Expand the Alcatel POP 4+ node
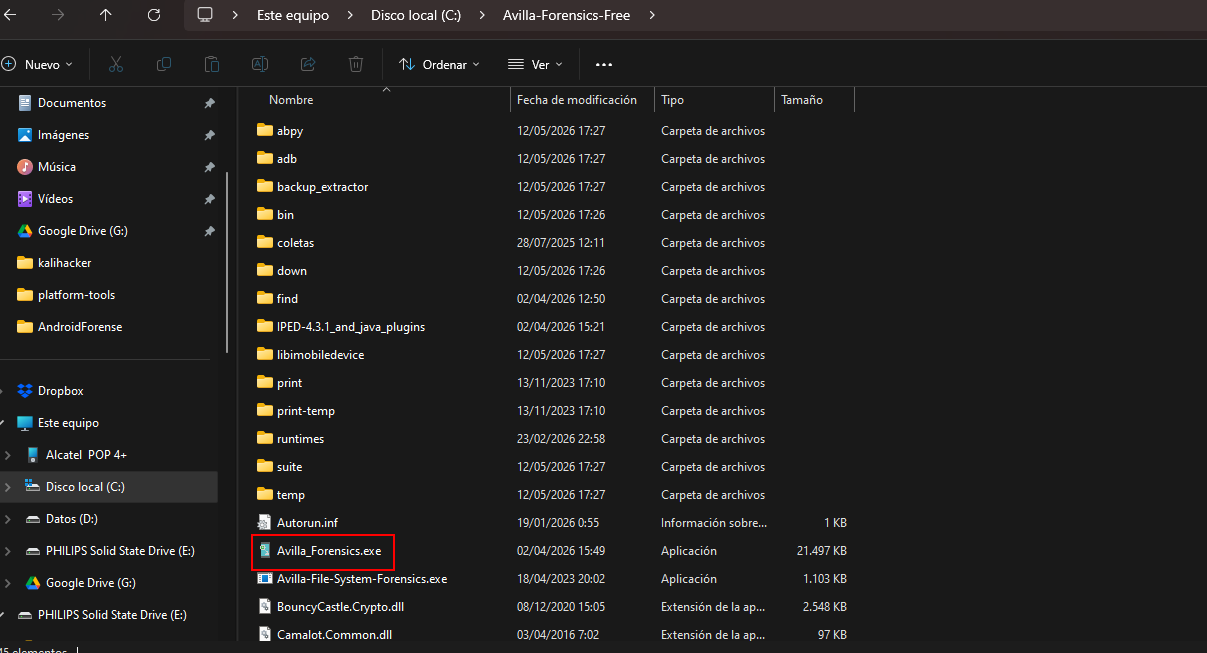1207x653 pixels. (8, 455)
